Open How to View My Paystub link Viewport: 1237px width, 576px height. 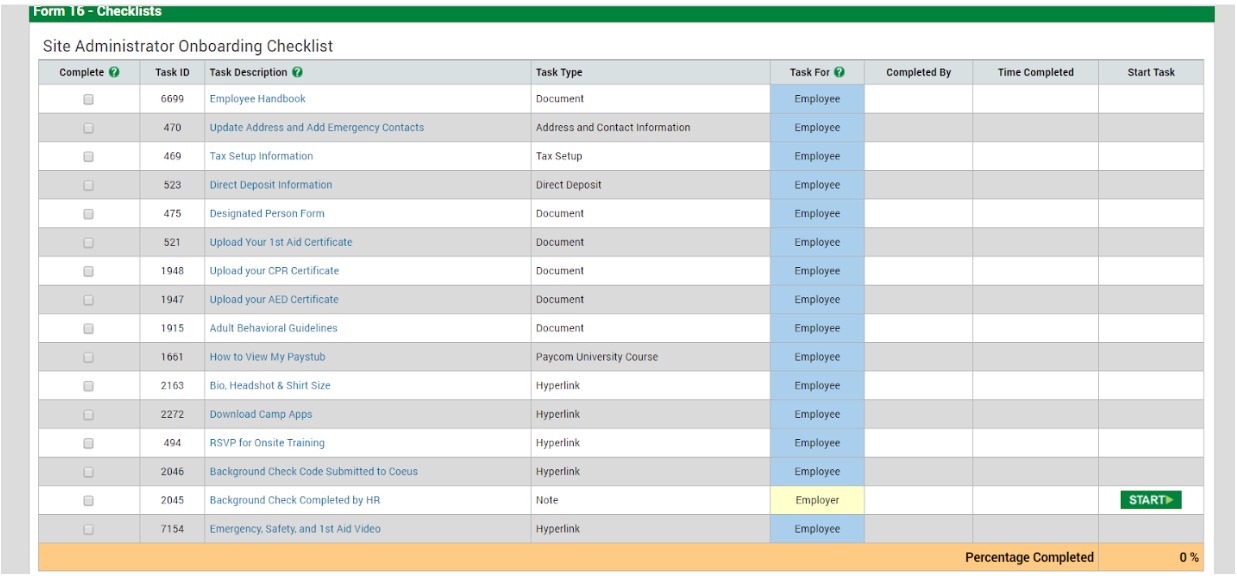269,357
